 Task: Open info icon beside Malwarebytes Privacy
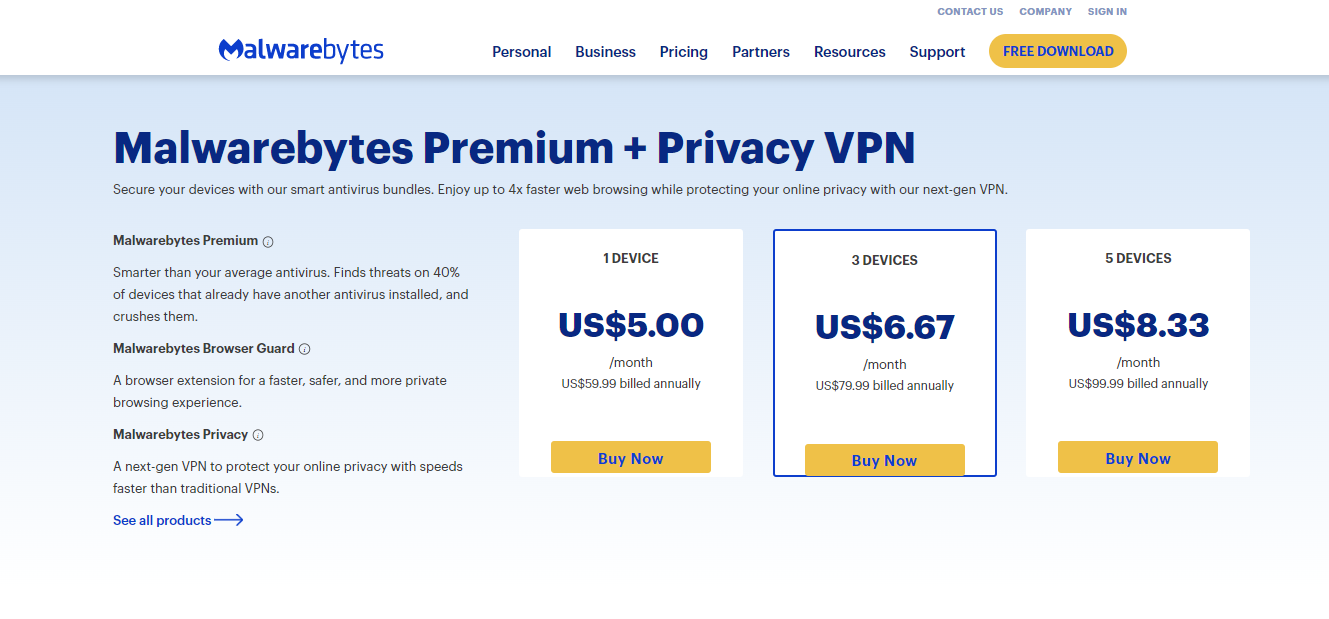coord(258,435)
